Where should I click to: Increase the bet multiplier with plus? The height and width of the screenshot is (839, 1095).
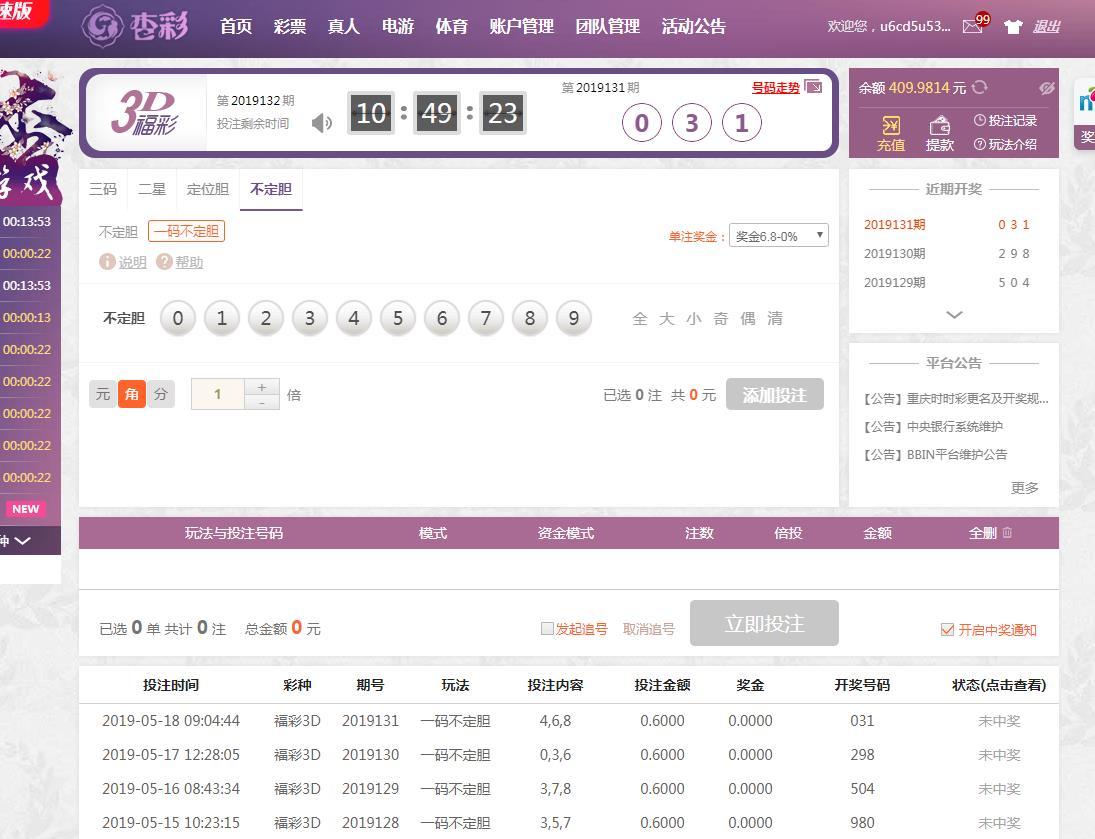262,387
